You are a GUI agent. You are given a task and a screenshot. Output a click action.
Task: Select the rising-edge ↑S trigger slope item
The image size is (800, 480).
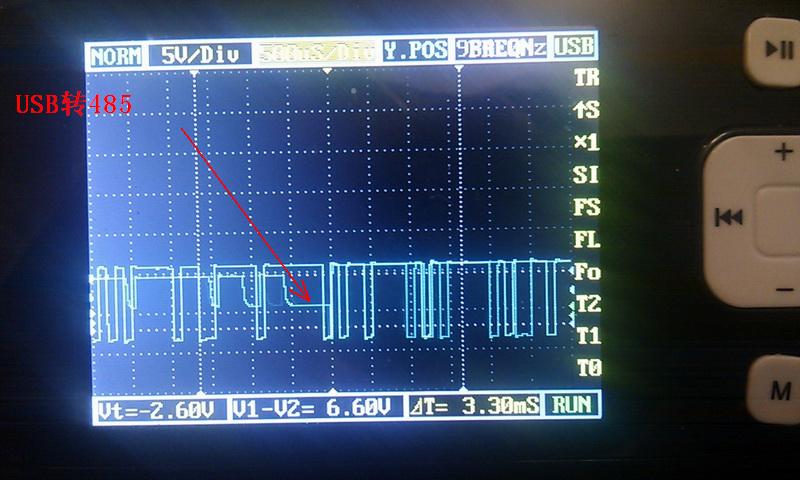[586, 110]
